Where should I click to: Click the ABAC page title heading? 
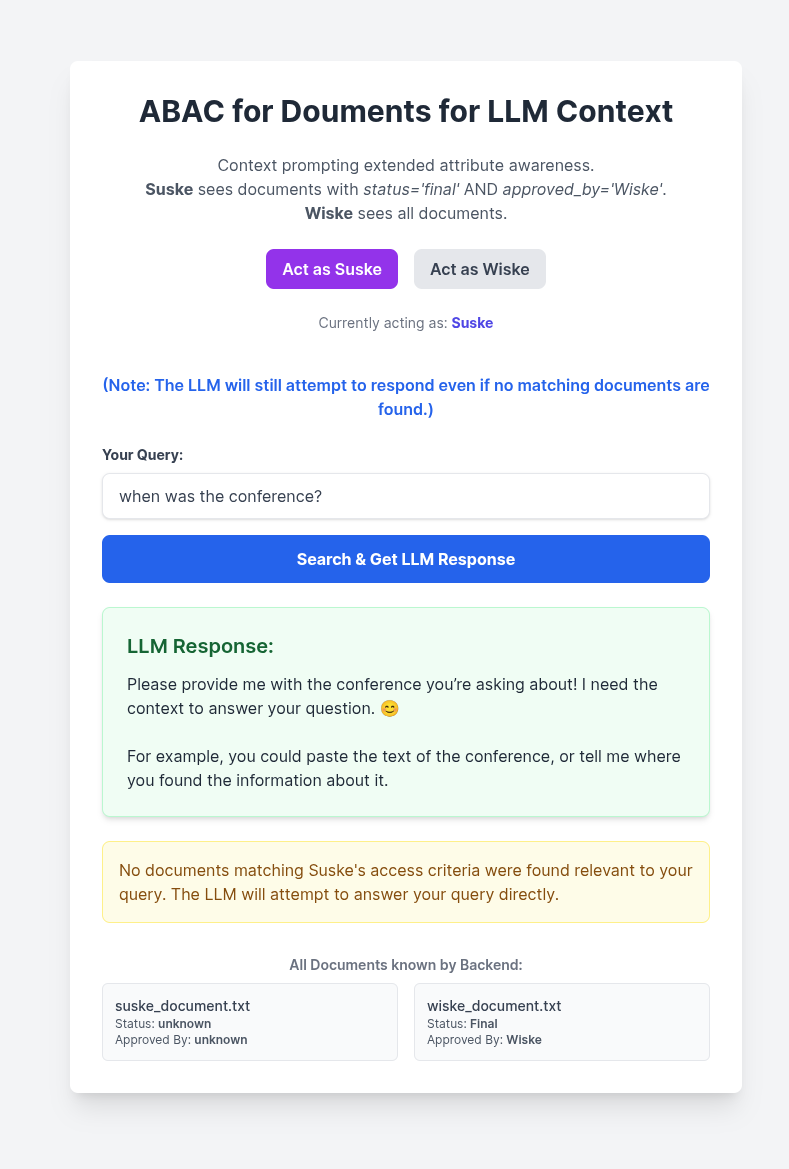[x=405, y=111]
